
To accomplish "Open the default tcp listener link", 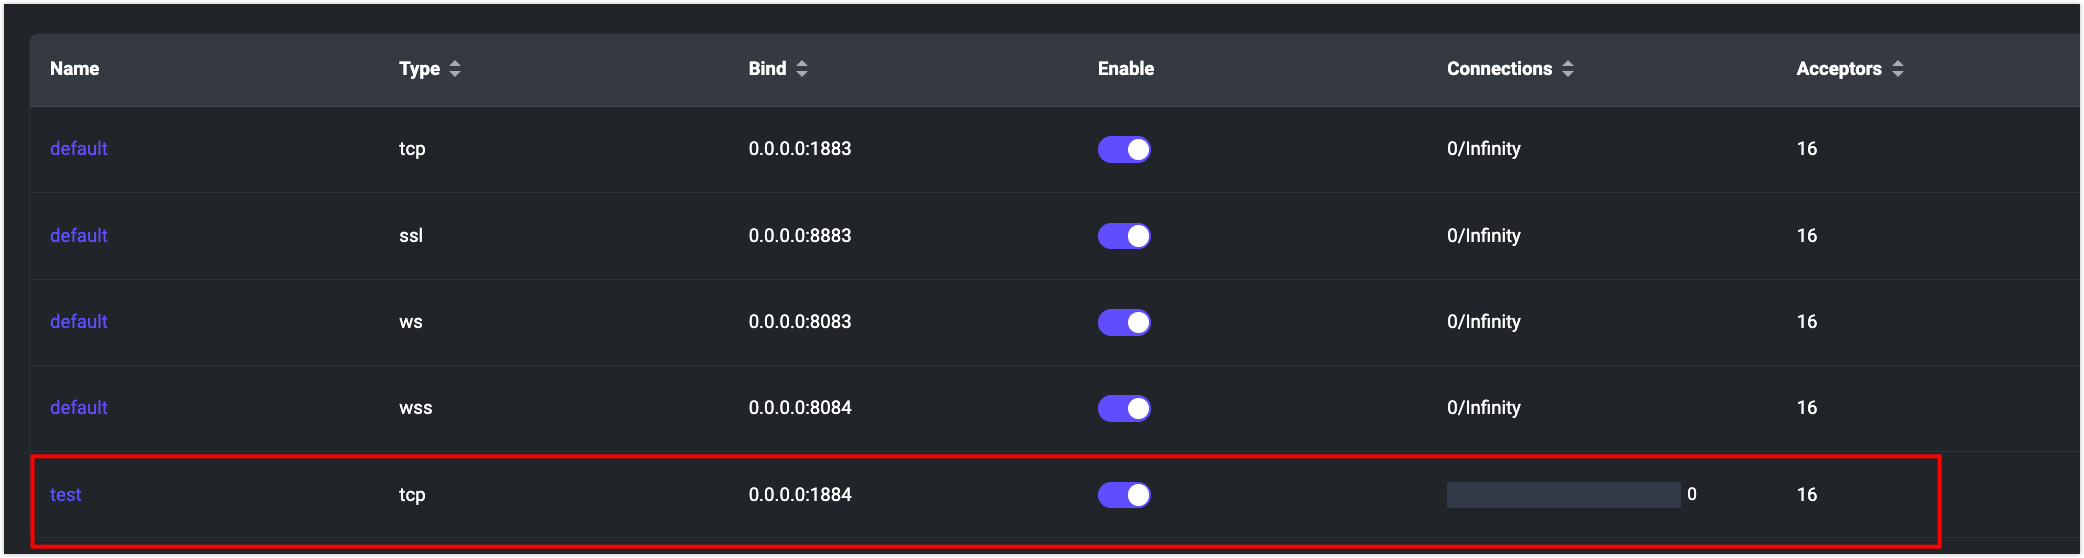I will (x=79, y=149).
